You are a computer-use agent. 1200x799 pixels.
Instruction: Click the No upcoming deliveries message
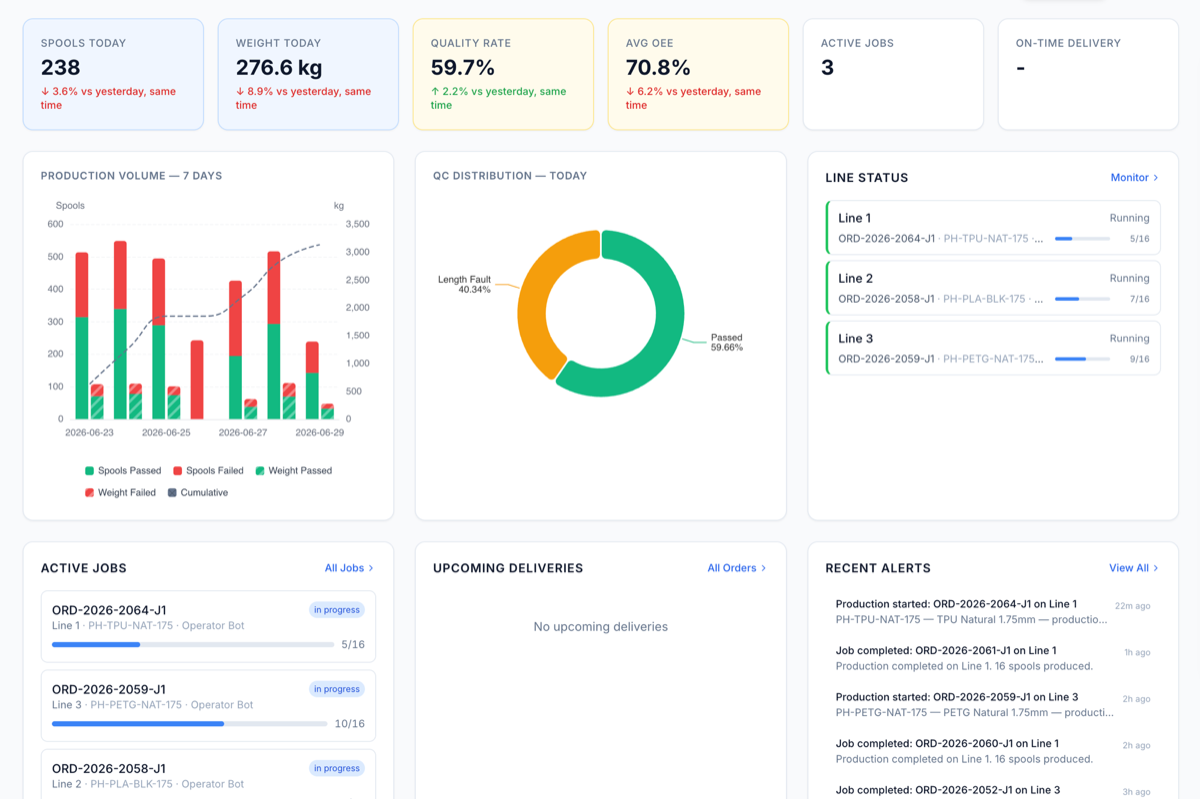coord(601,627)
